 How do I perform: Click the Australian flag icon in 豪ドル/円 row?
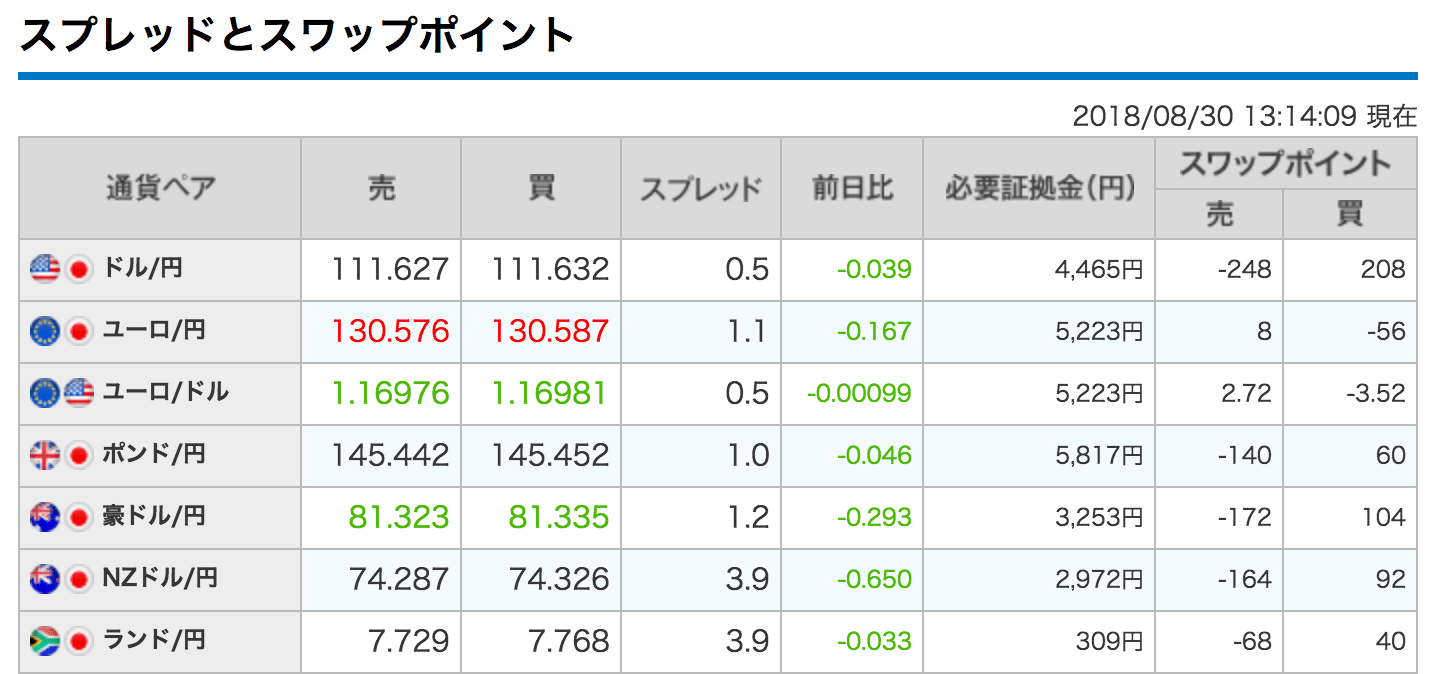[45, 517]
